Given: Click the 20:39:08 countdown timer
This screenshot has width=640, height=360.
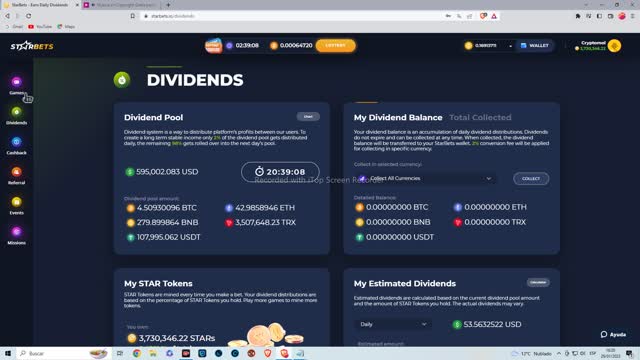Looking at the screenshot, I should [280, 172].
